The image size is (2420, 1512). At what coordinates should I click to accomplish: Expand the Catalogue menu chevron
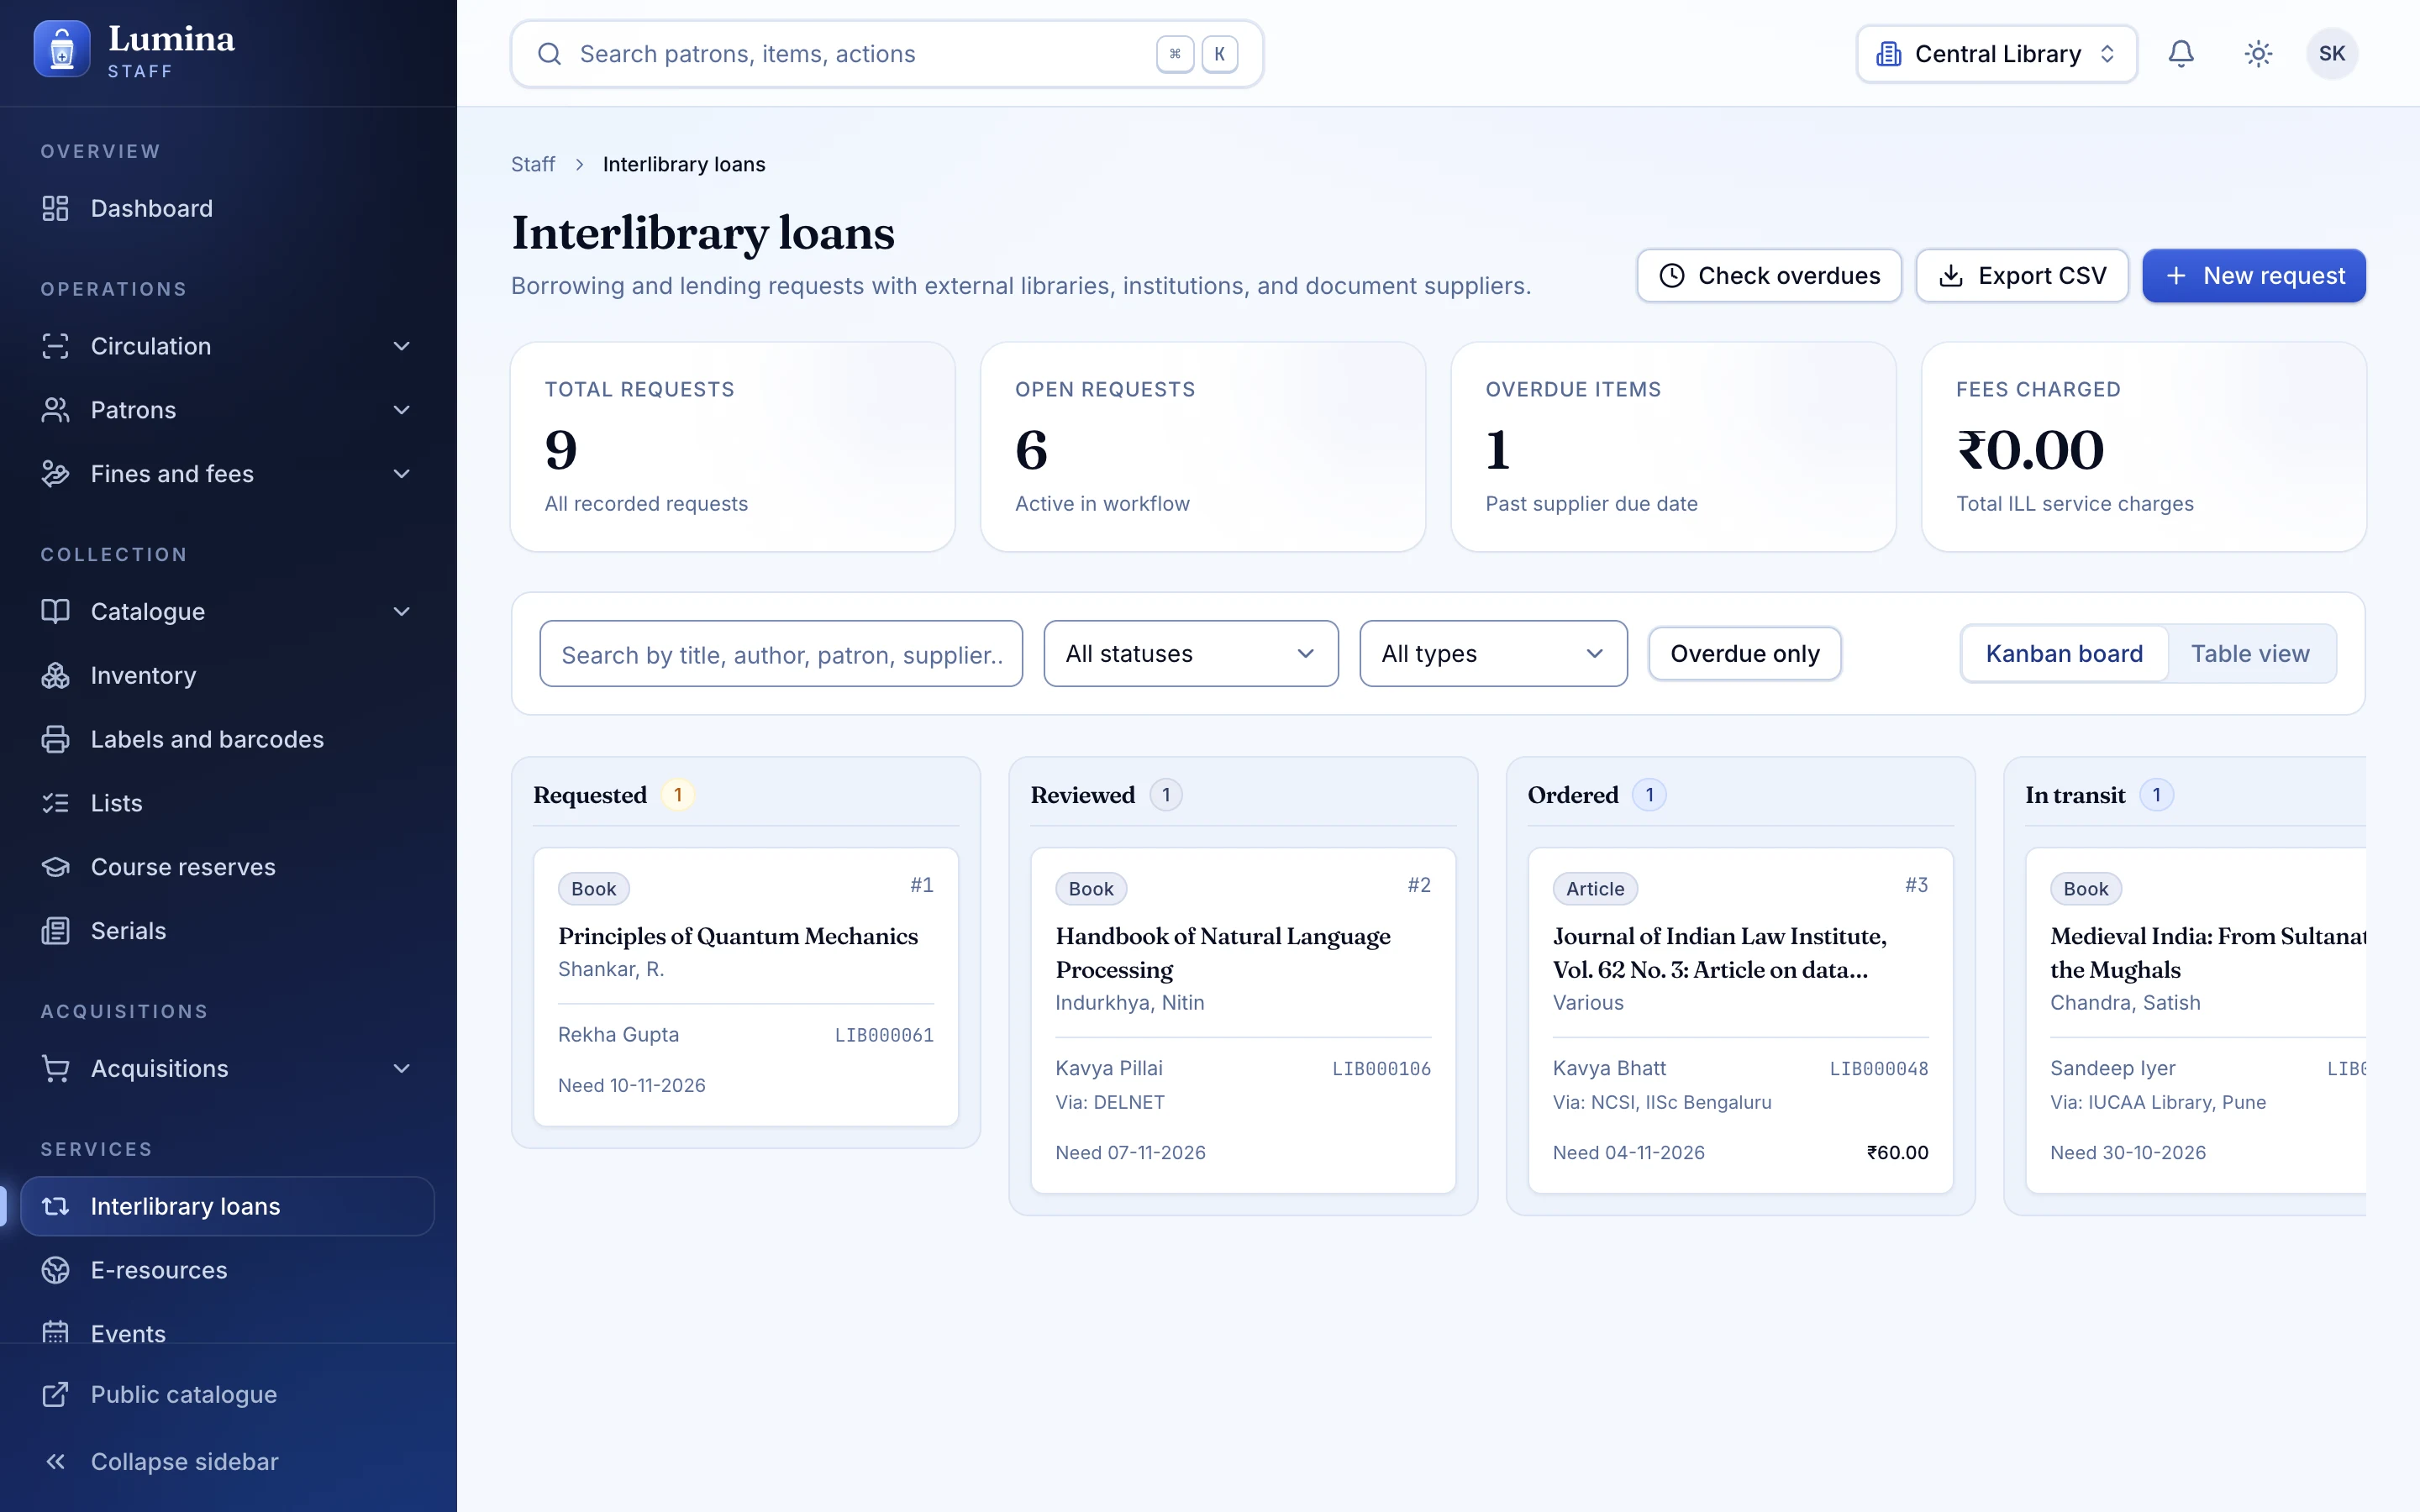click(402, 611)
